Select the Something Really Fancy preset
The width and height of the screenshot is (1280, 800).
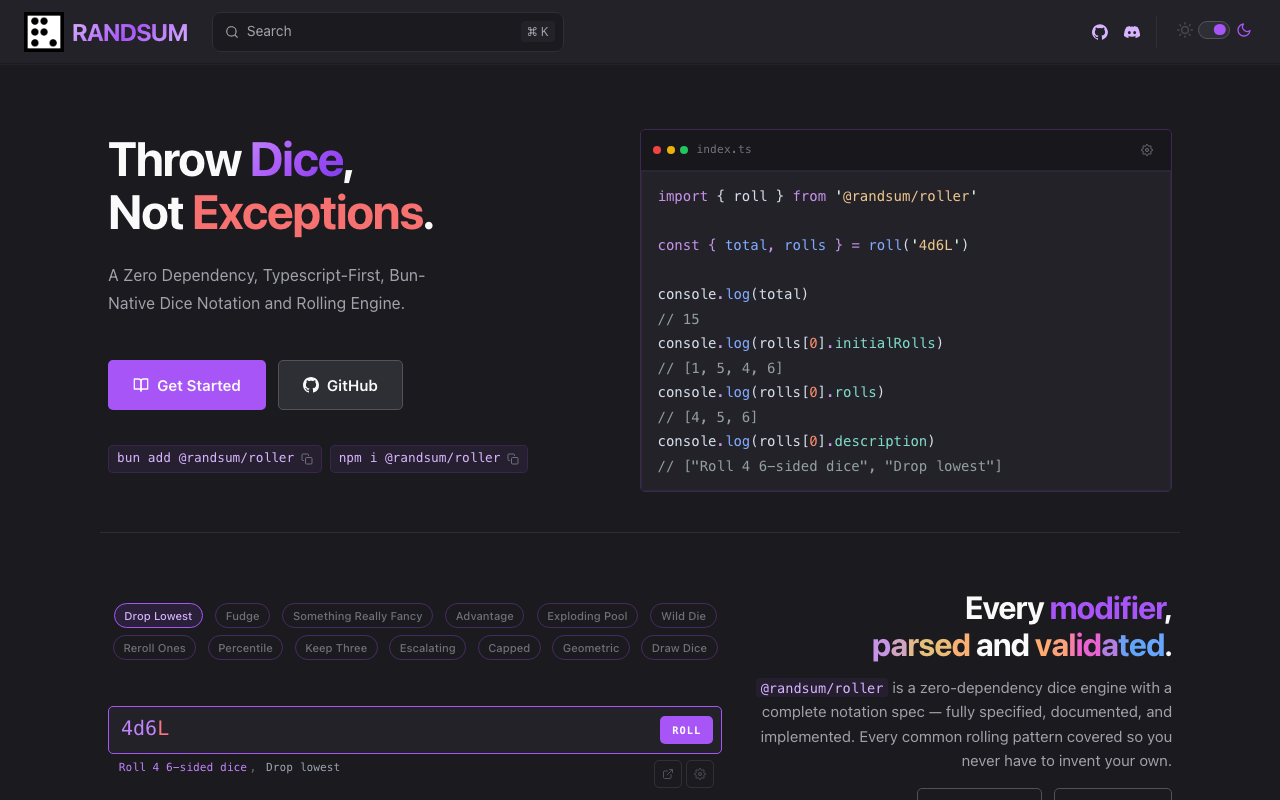pyautogui.click(x=358, y=616)
